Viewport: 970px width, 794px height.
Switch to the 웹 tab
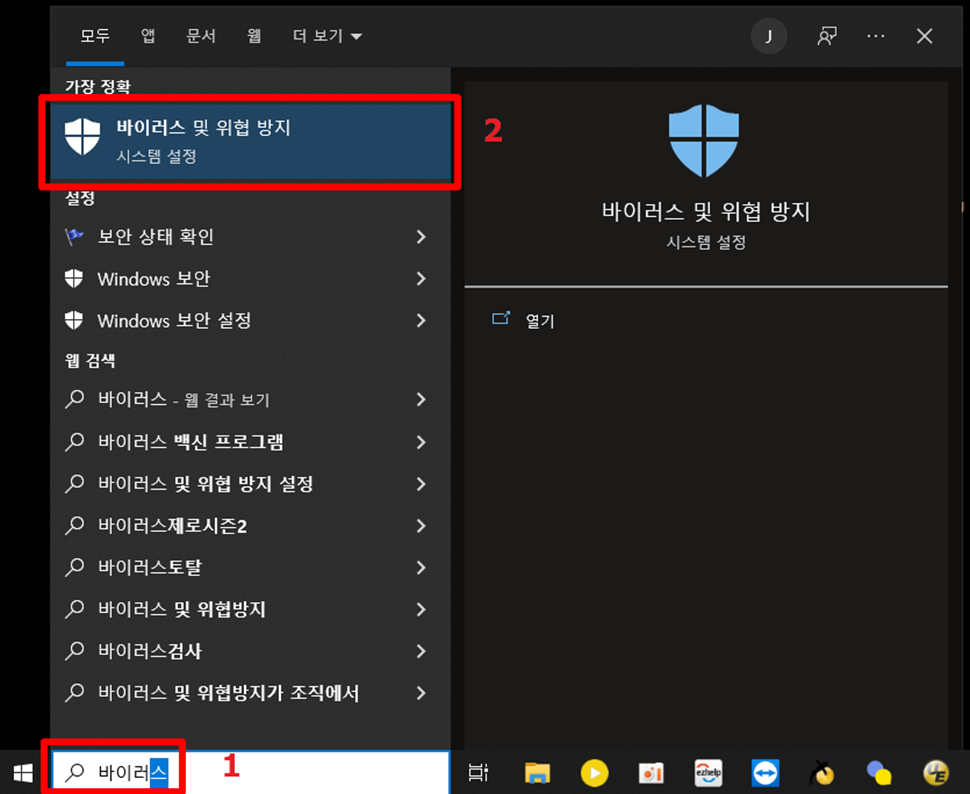[254, 36]
